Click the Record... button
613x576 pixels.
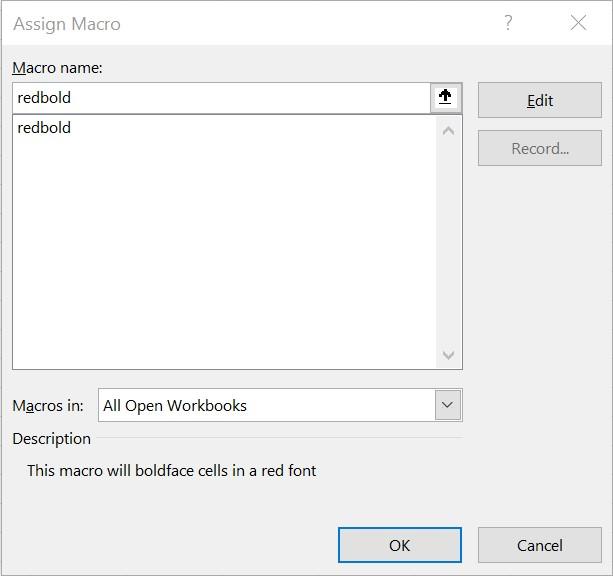pos(540,149)
